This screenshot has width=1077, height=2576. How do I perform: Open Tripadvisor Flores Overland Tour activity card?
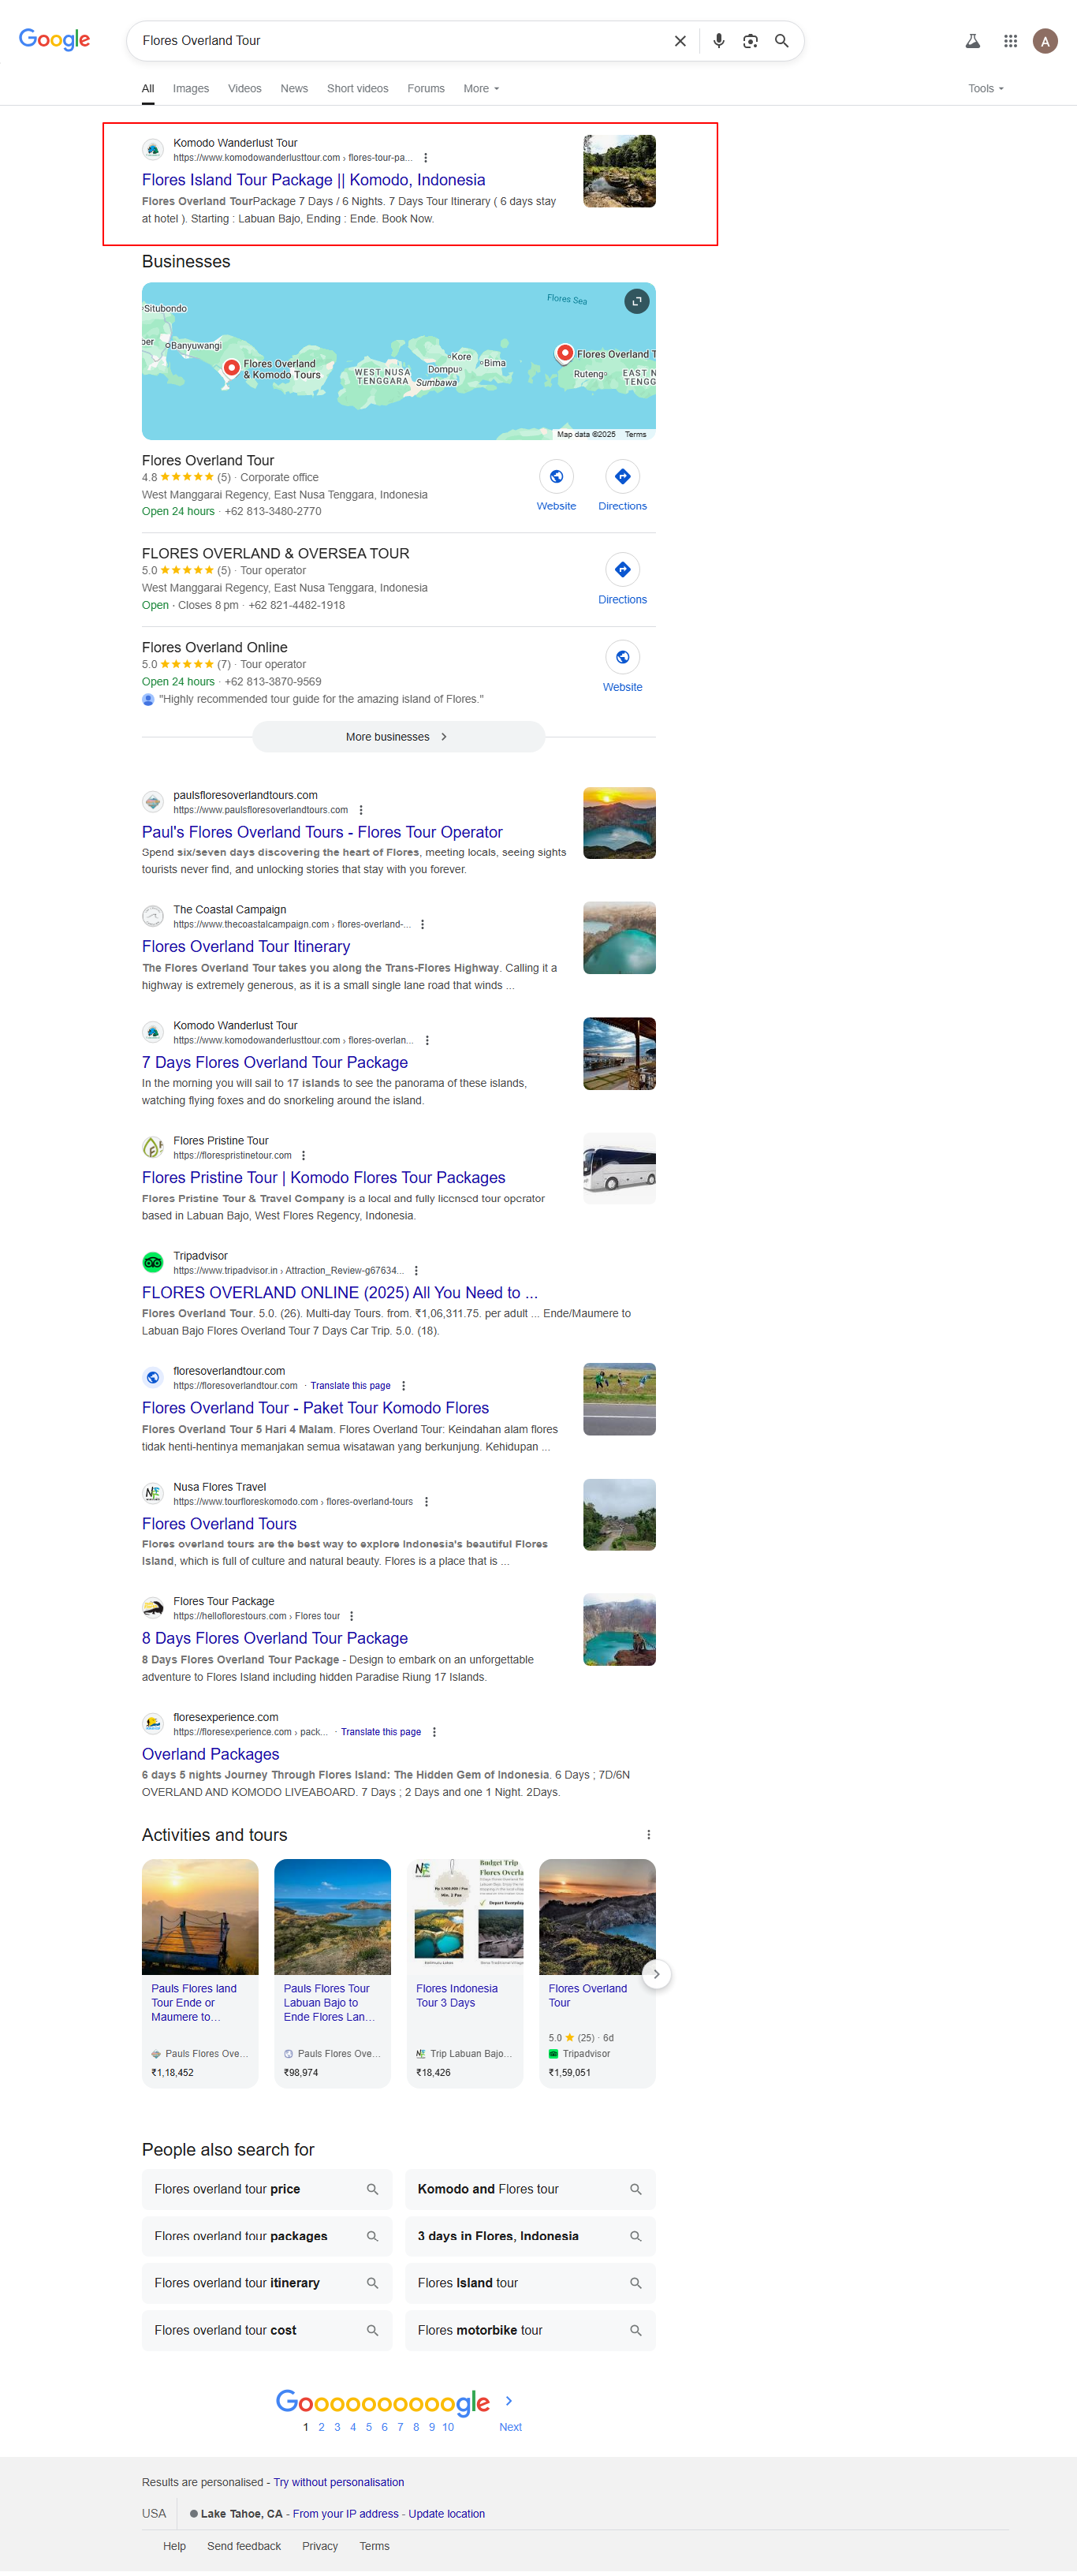tap(597, 1972)
